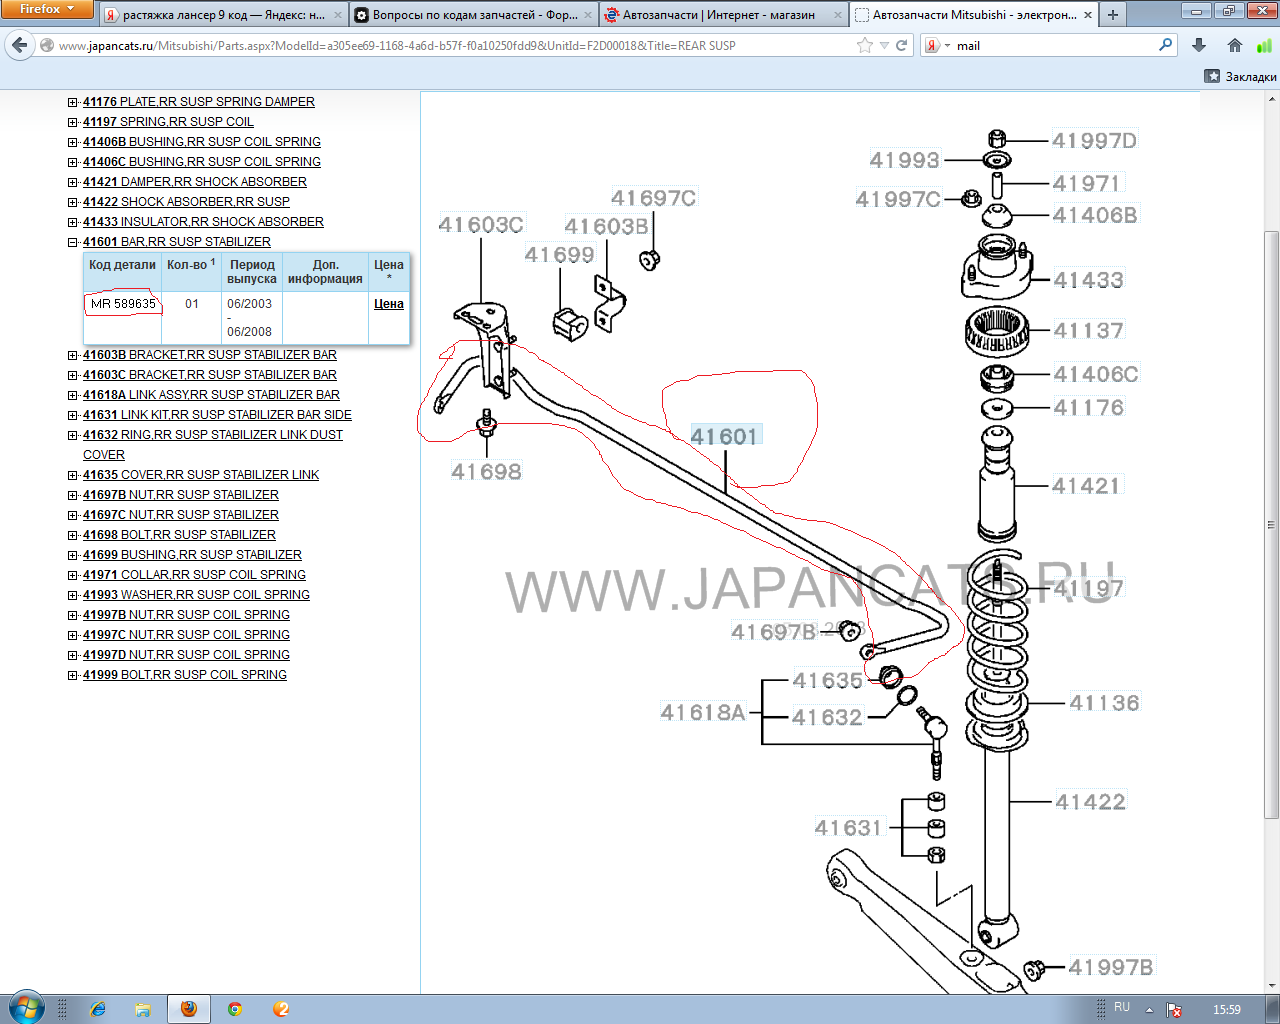This screenshot has height=1024, width=1280.
Task: Expand the 41699 BUSHING,RR SUSP STABILIZER node
Action: (73, 555)
